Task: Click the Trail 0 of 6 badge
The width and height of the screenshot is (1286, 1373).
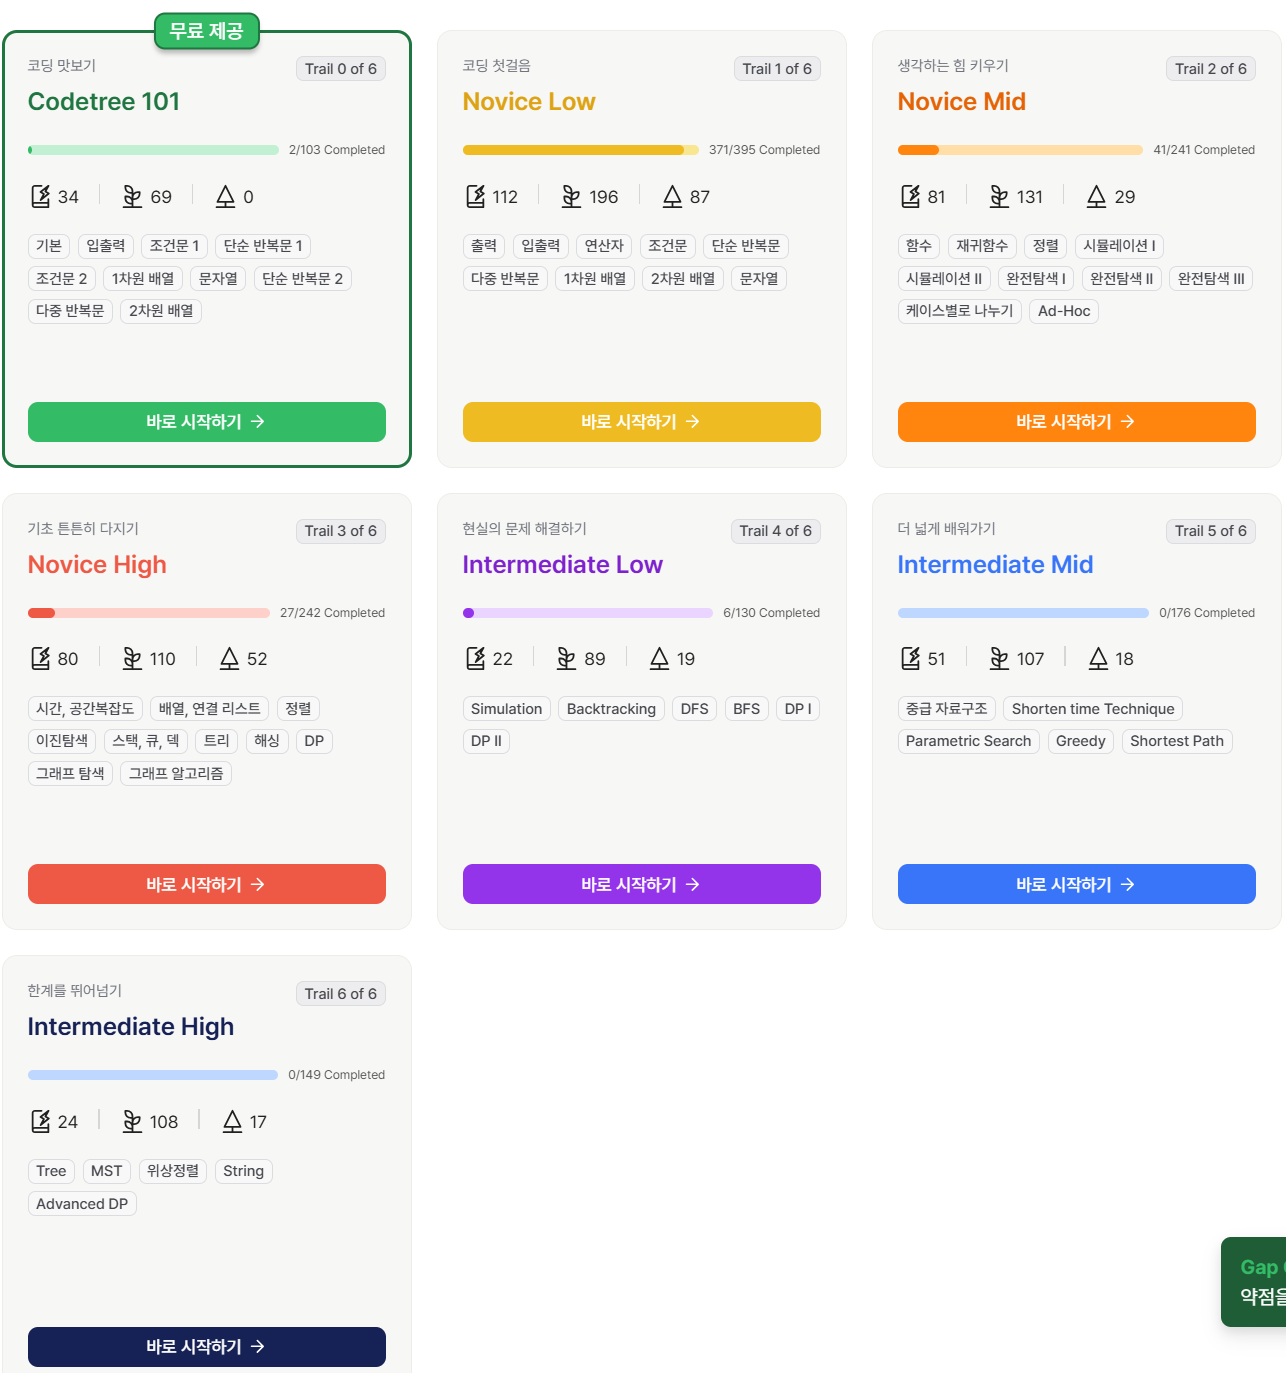Action: coord(341,69)
